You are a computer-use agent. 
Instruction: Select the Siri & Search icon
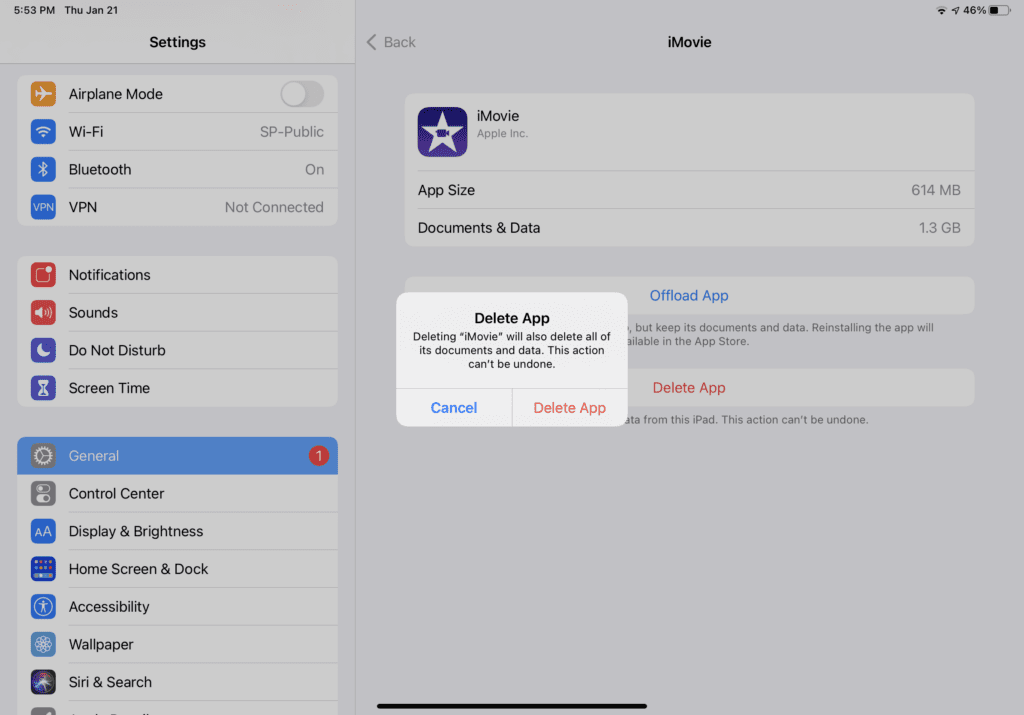44,682
